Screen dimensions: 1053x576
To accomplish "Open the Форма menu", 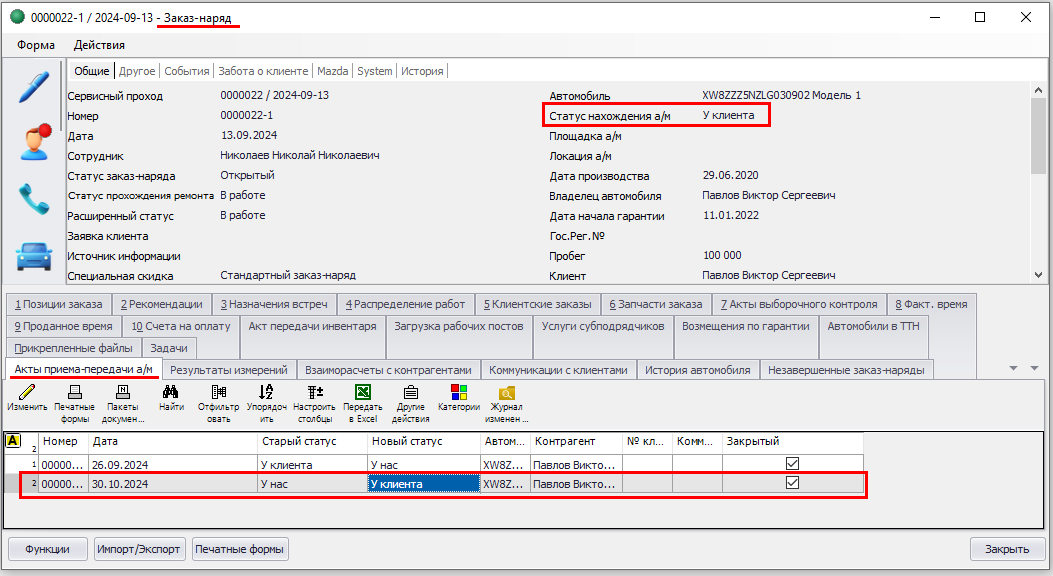I will [36, 45].
